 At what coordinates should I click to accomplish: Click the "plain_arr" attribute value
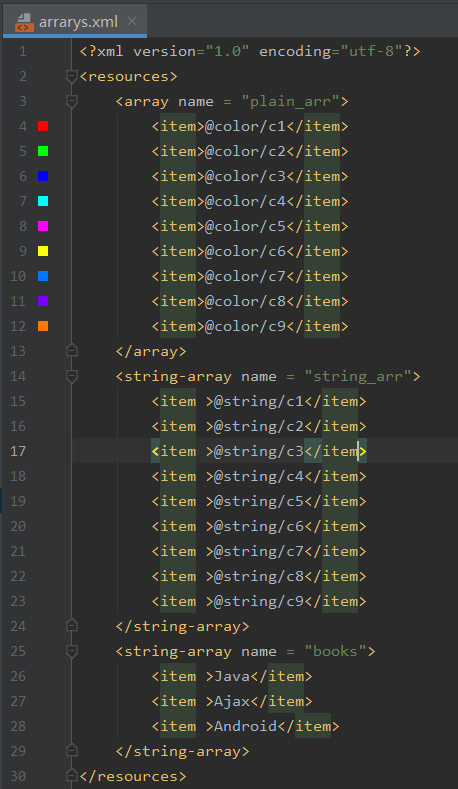[290, 102]
